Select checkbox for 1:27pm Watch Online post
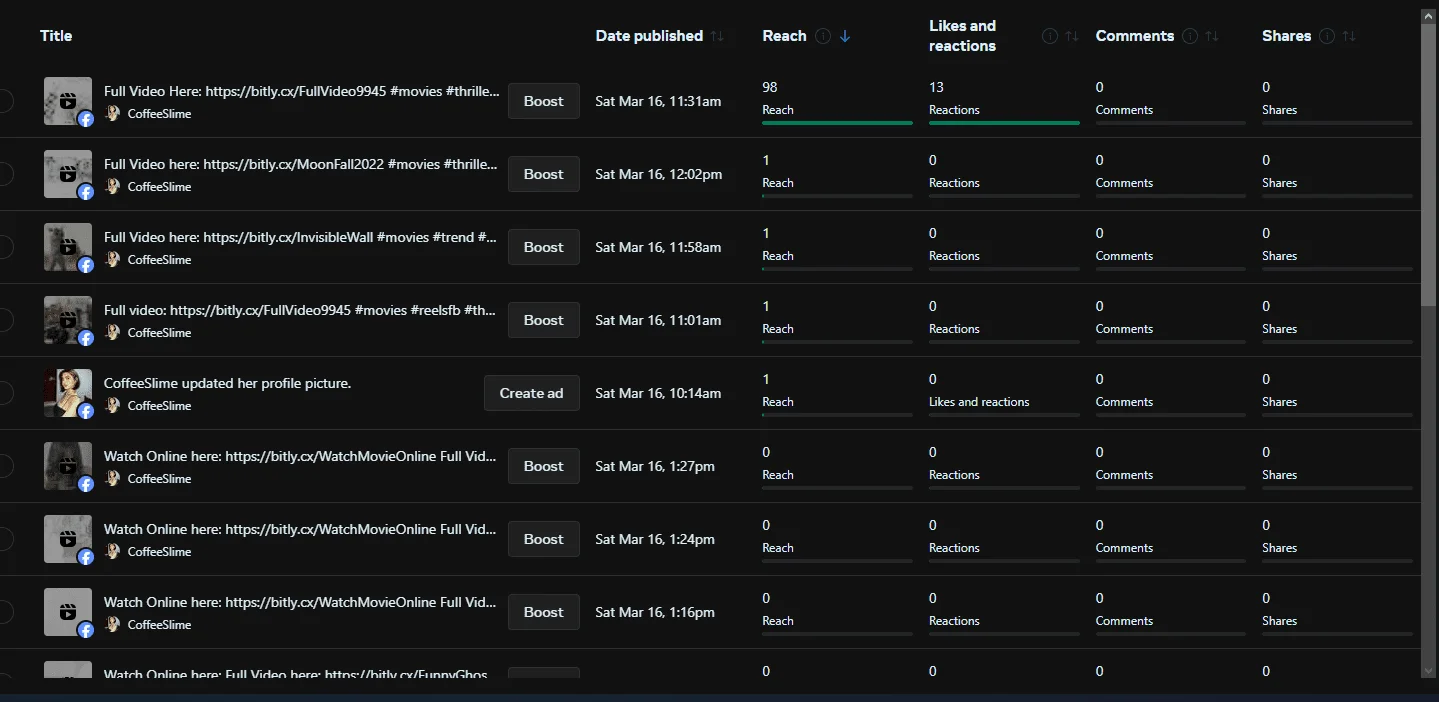This screenshot has width=1439, height=702. [3, 466]
